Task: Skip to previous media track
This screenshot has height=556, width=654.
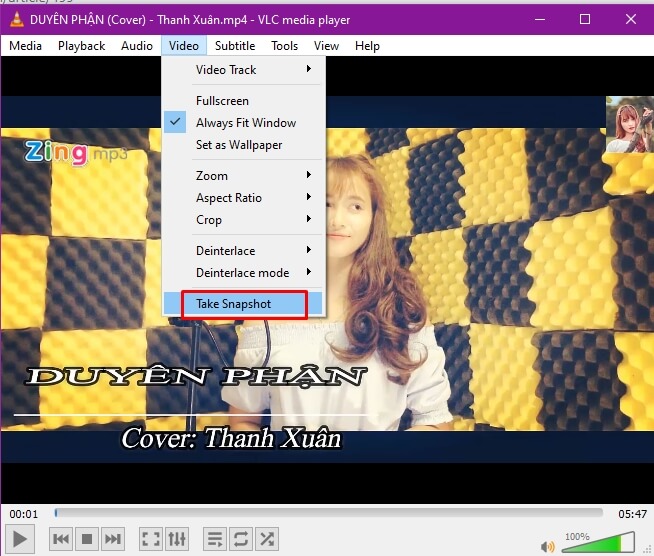Action: point(61,539)
